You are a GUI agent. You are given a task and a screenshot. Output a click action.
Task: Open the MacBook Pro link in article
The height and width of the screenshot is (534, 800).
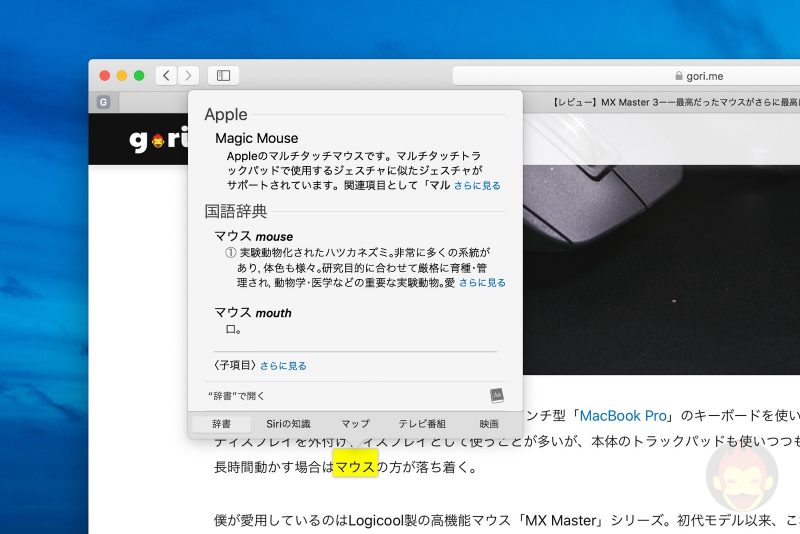(x=623, y=416)
